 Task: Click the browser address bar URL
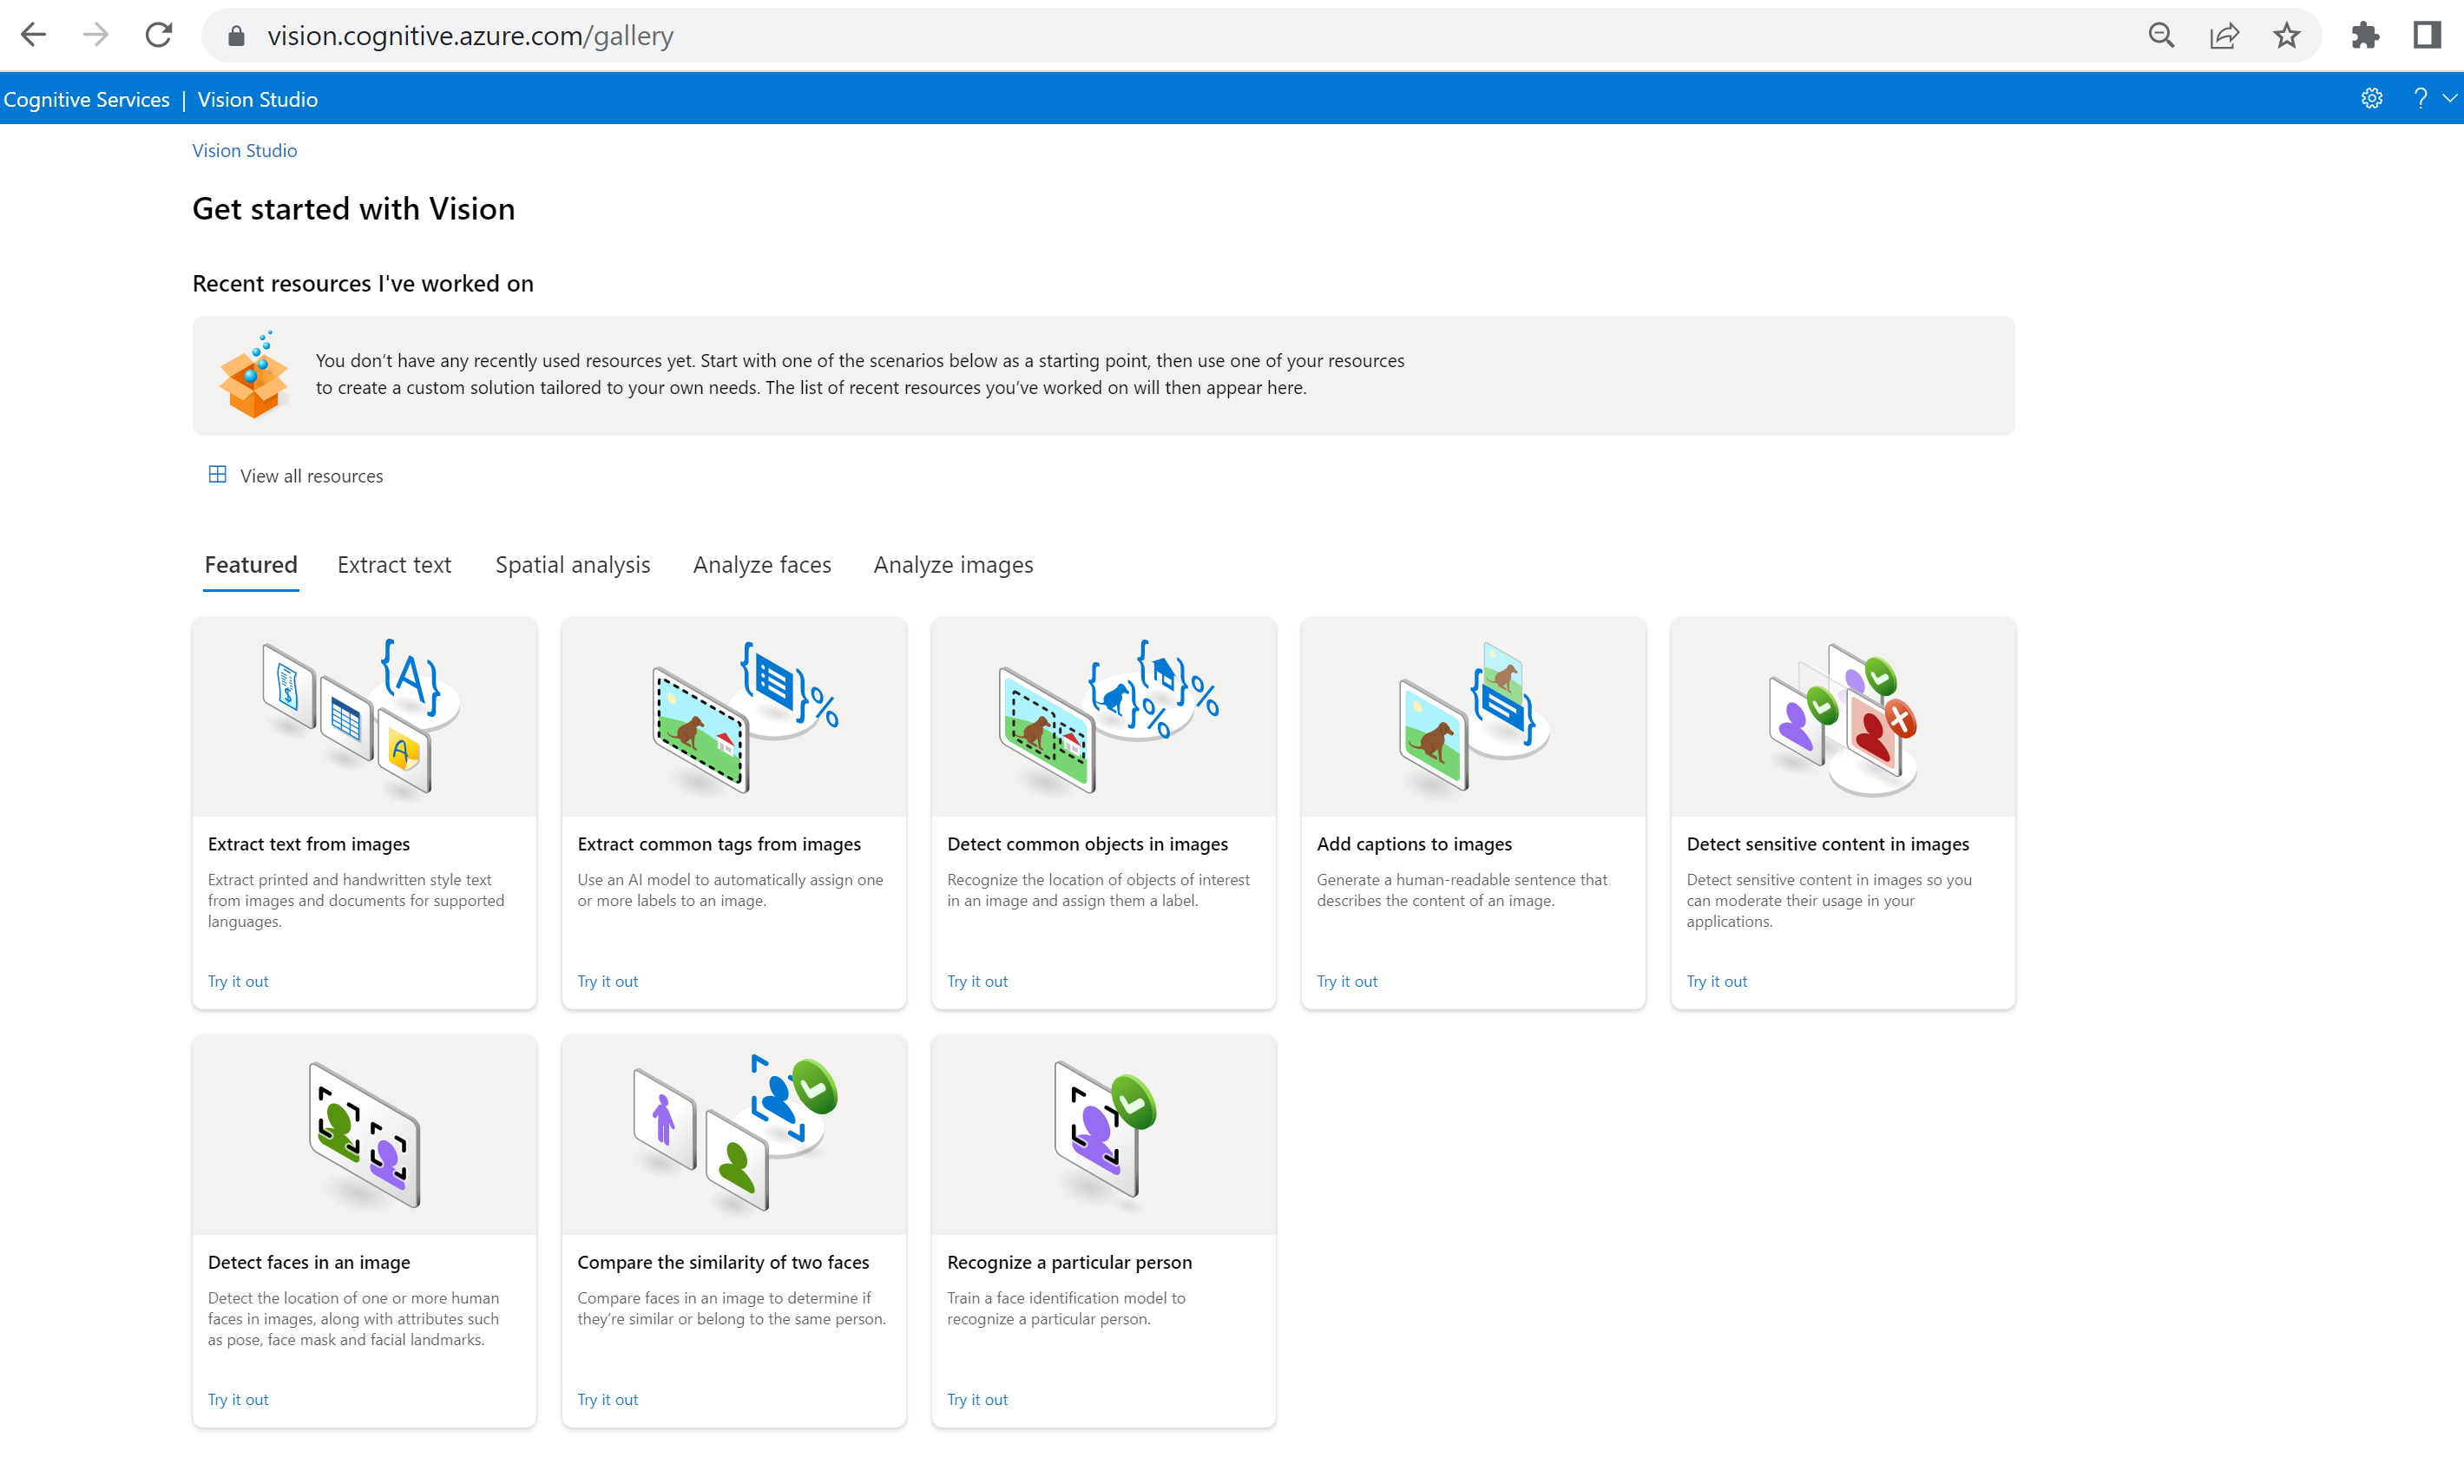point(470,36)
